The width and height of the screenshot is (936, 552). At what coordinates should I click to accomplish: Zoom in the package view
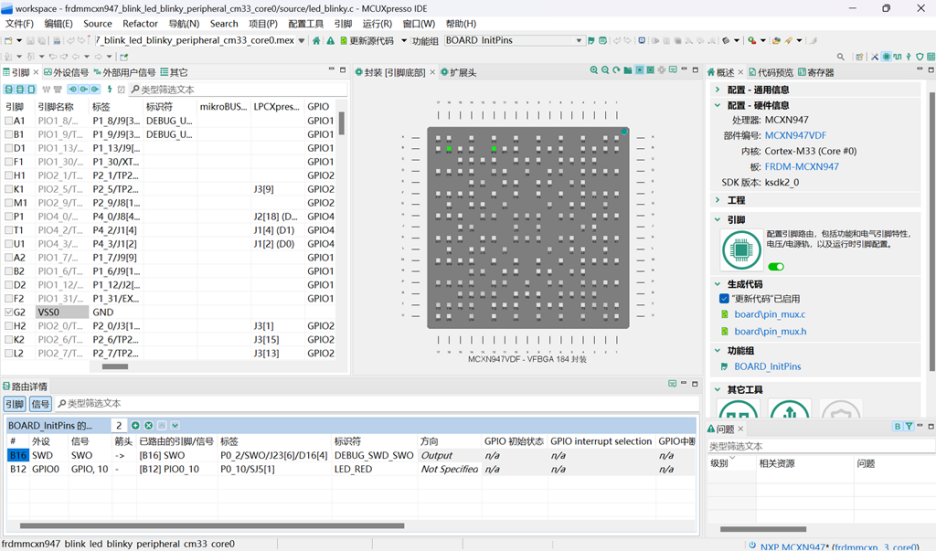click(x=594, y=70)
